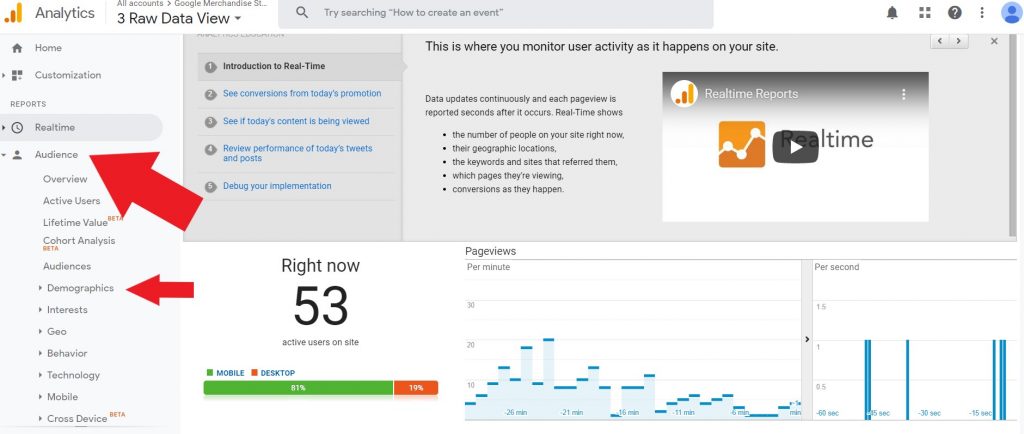Image resolution: width=1024 pixels, height=434 pixels.
Task: Open the notifications bell
Action: (x=892, y=12)
